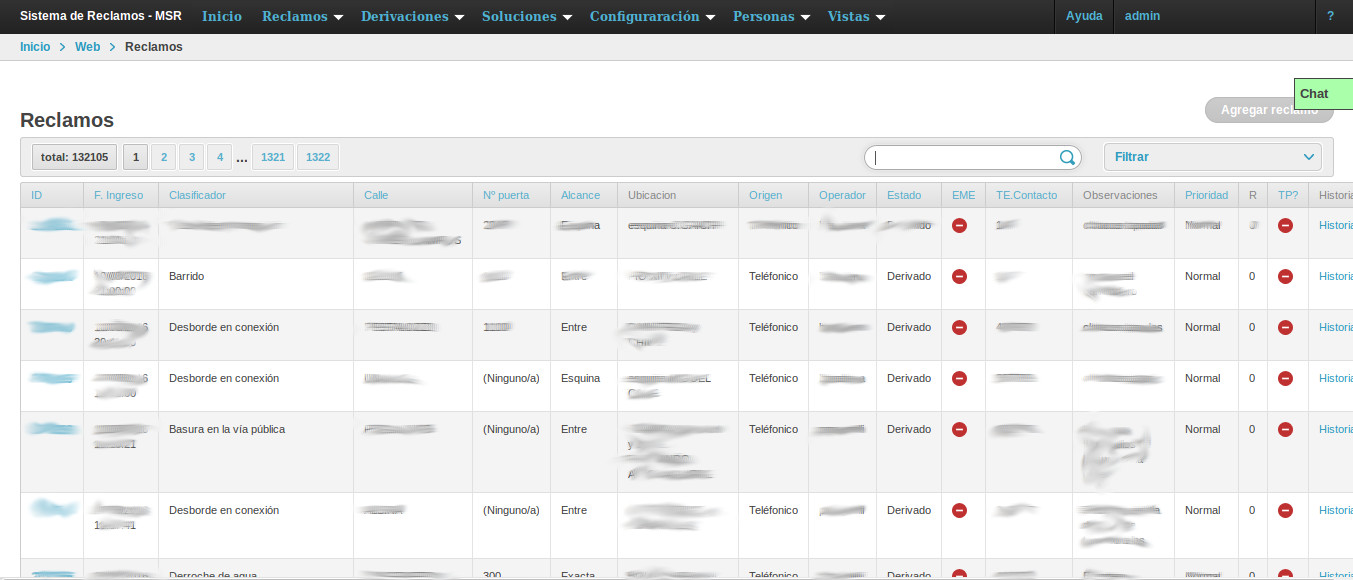Screen dimensions: 1353x580
Task: Click the question mark help icon
Action: [1330, 17]
